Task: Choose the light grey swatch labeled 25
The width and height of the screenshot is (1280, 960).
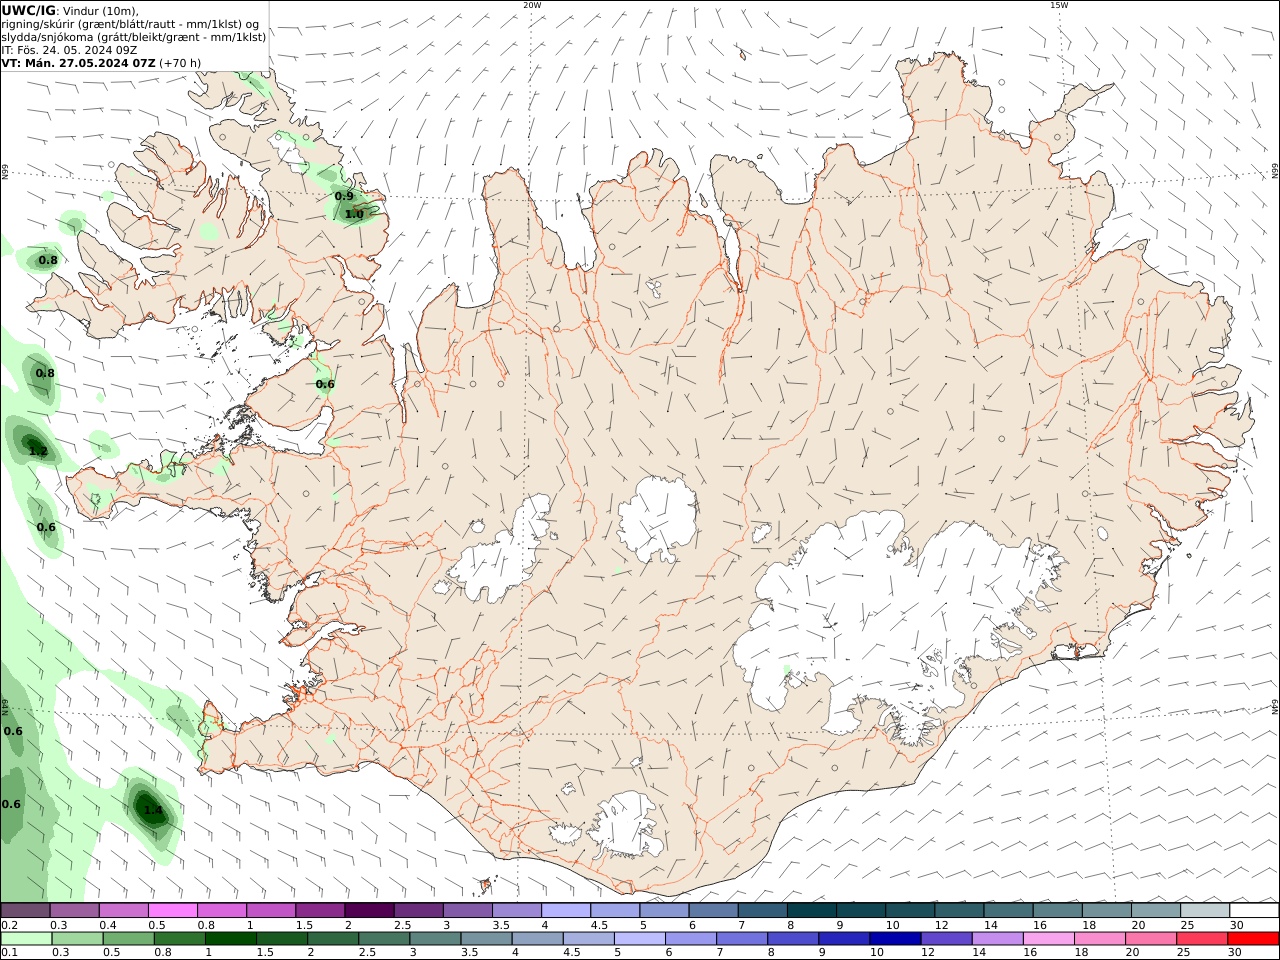Action: tap(1204, 910)
